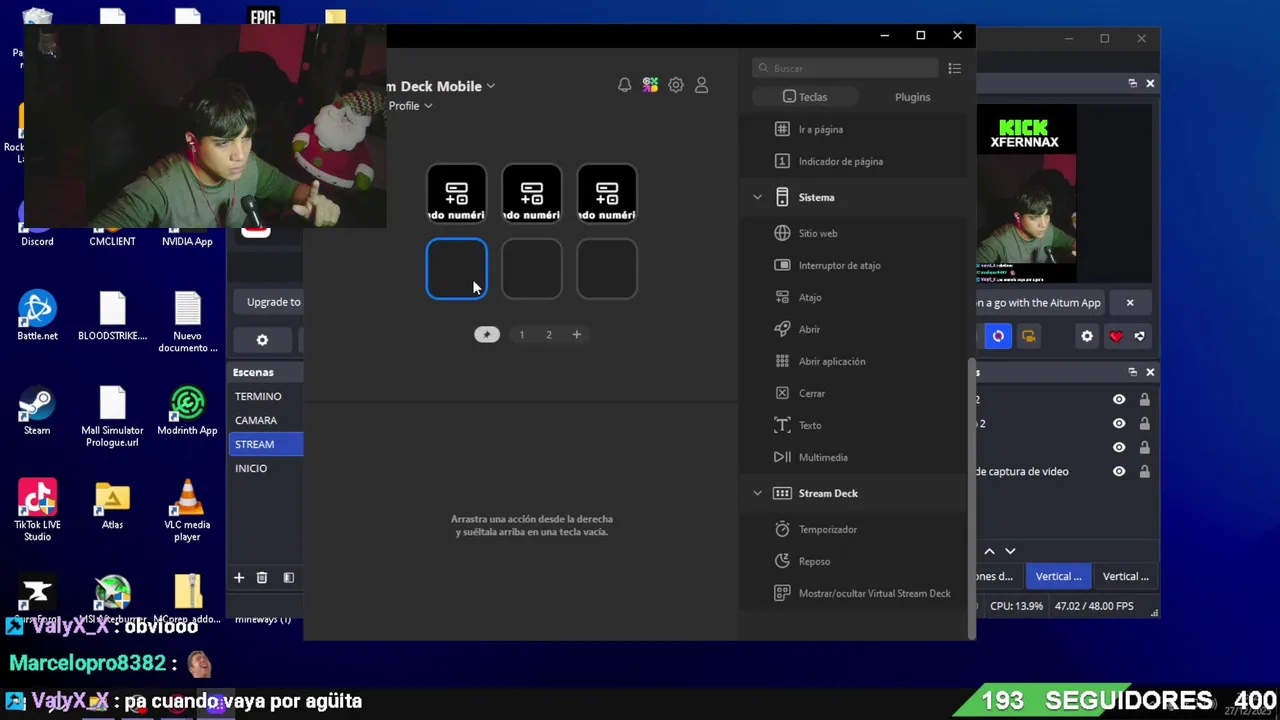The image size is (1280, 720).
Task: Click the 'Upgrade to' button in OBS
Action: pyautogui.click(x=269, y=302)
